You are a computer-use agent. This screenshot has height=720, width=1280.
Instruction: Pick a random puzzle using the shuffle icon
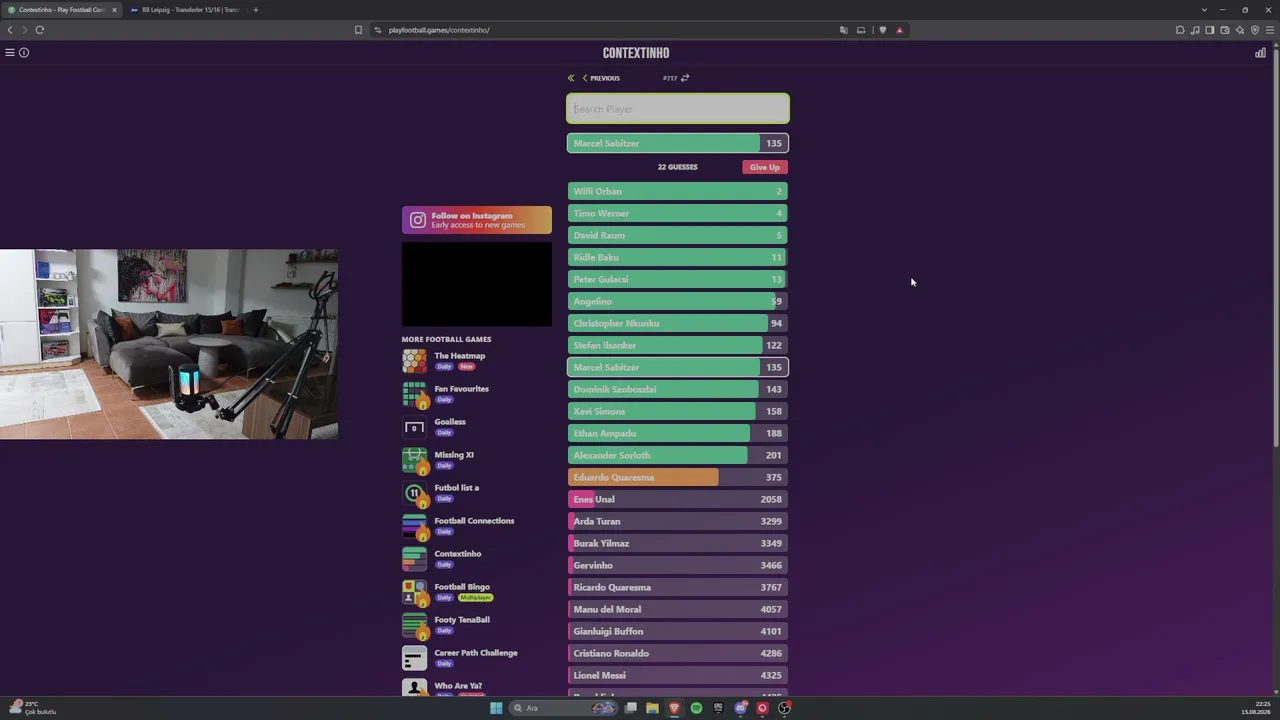point(685,78)
